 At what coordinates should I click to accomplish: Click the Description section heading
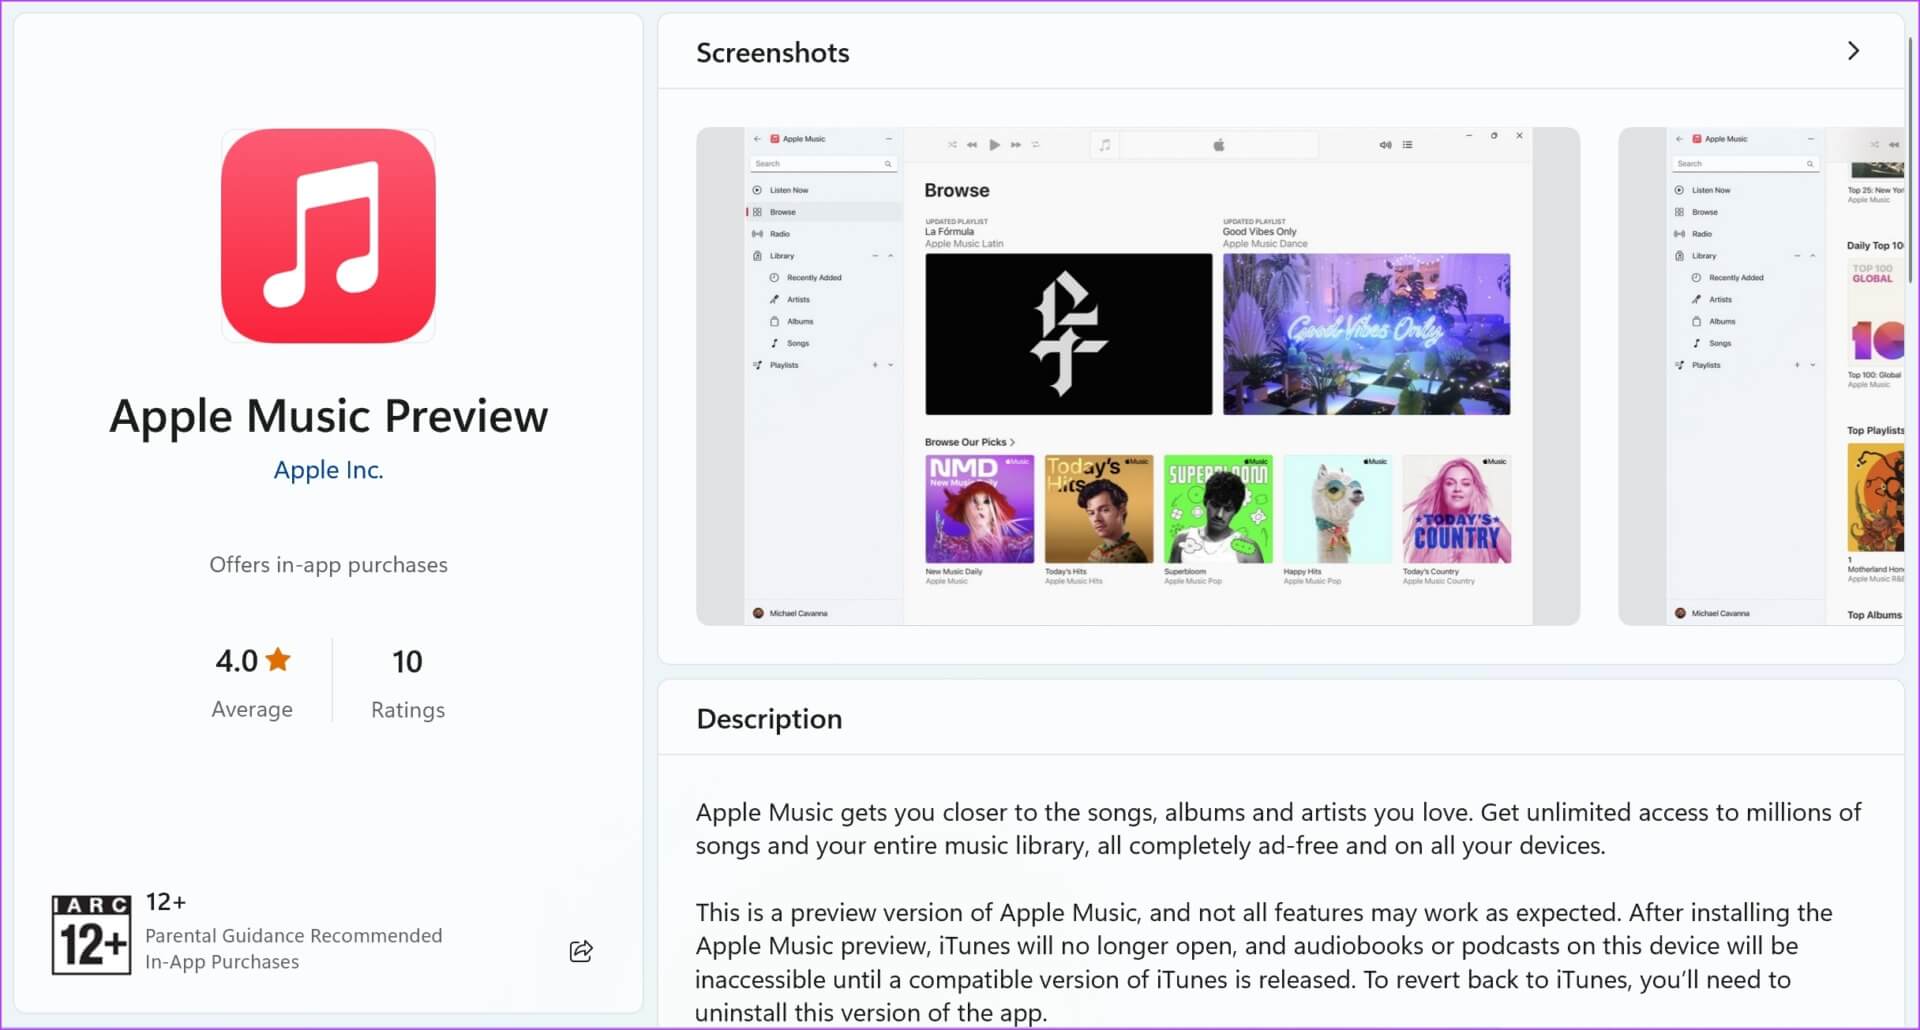769,719
